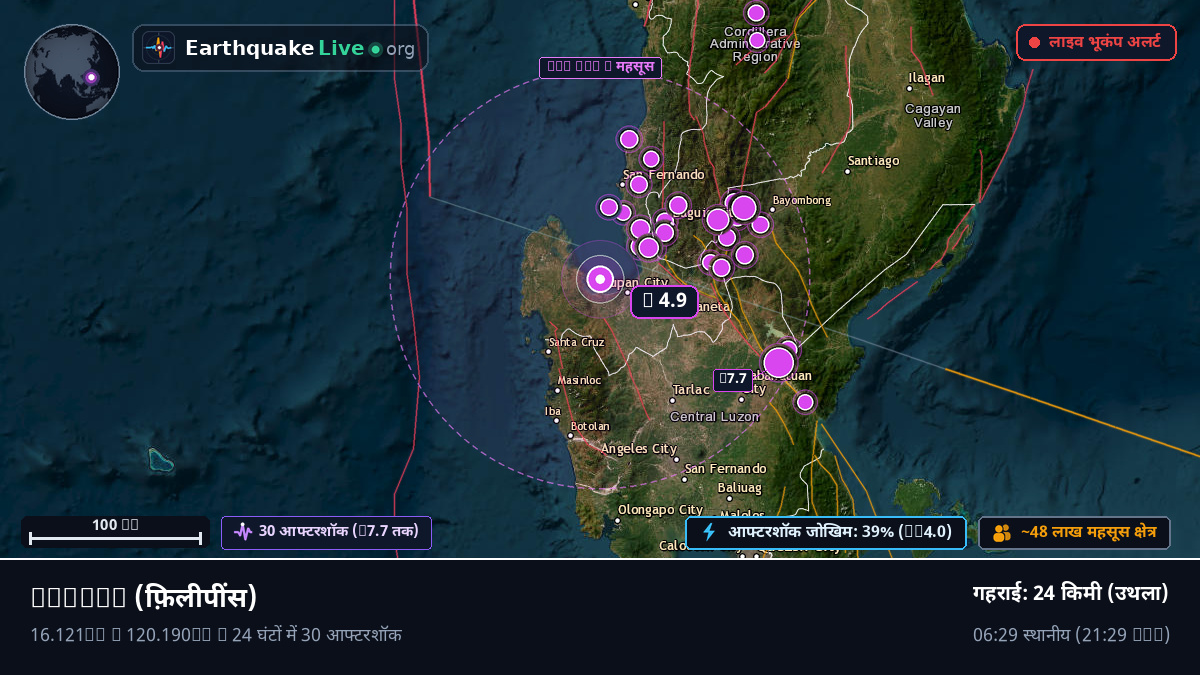Click the Iba town label
The image size is (1200, 675).
pyautogui.click(x=552, y=411)
